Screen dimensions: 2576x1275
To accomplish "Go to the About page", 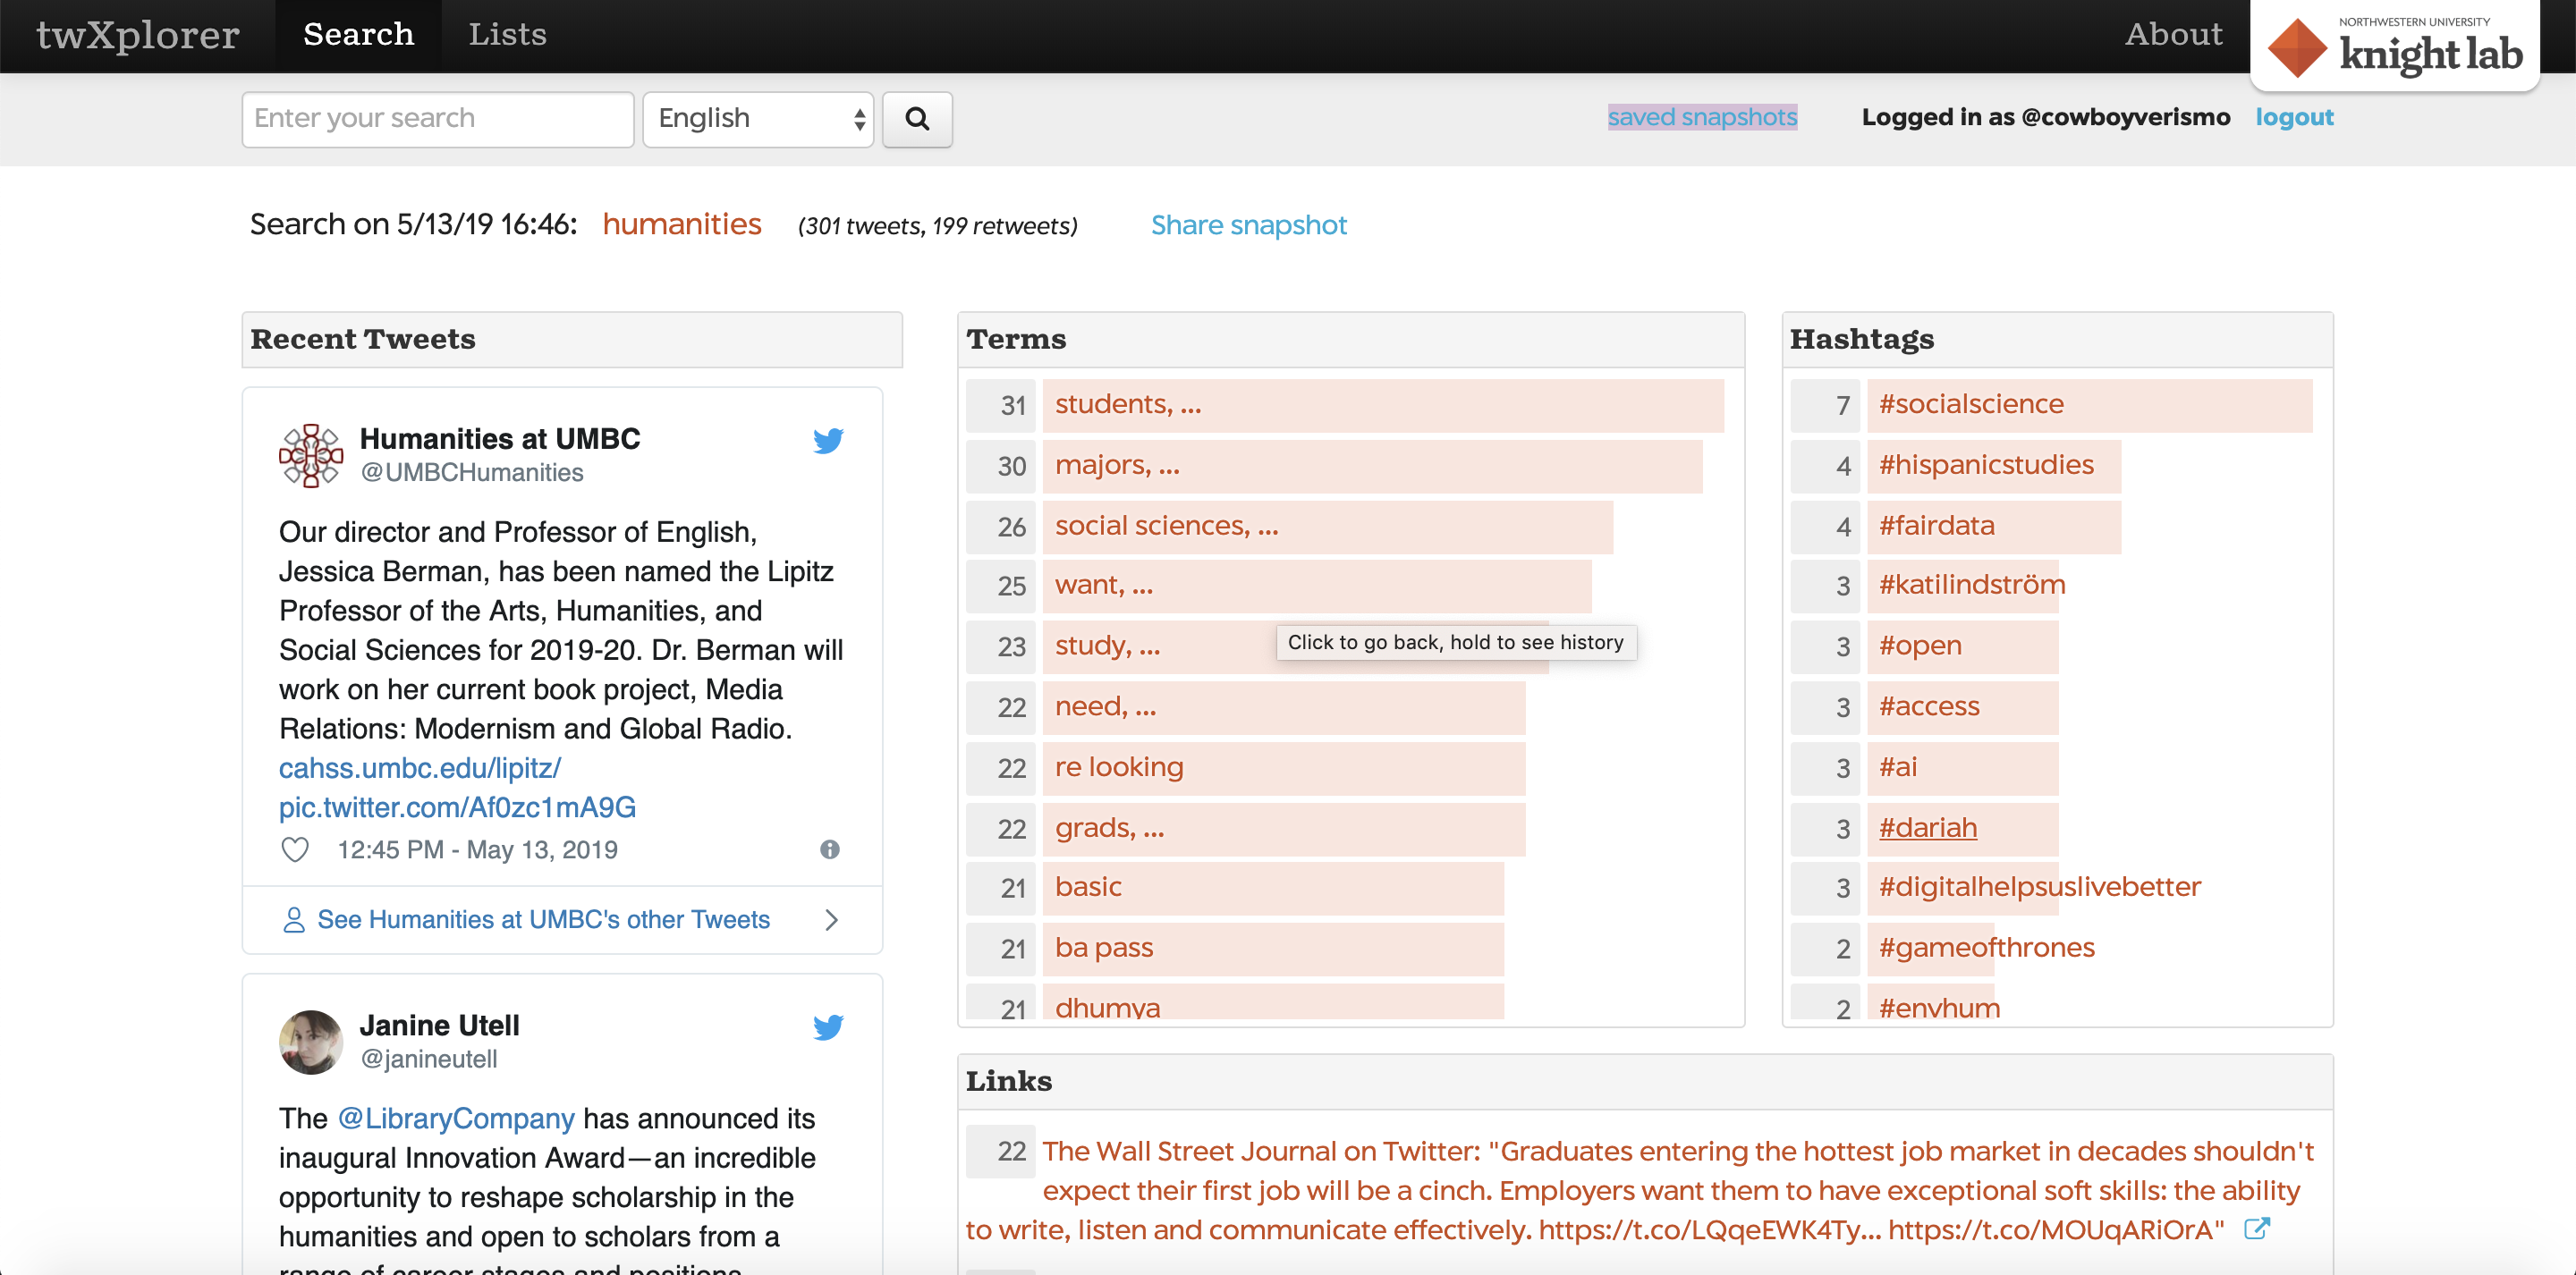I will (2173, 35).
